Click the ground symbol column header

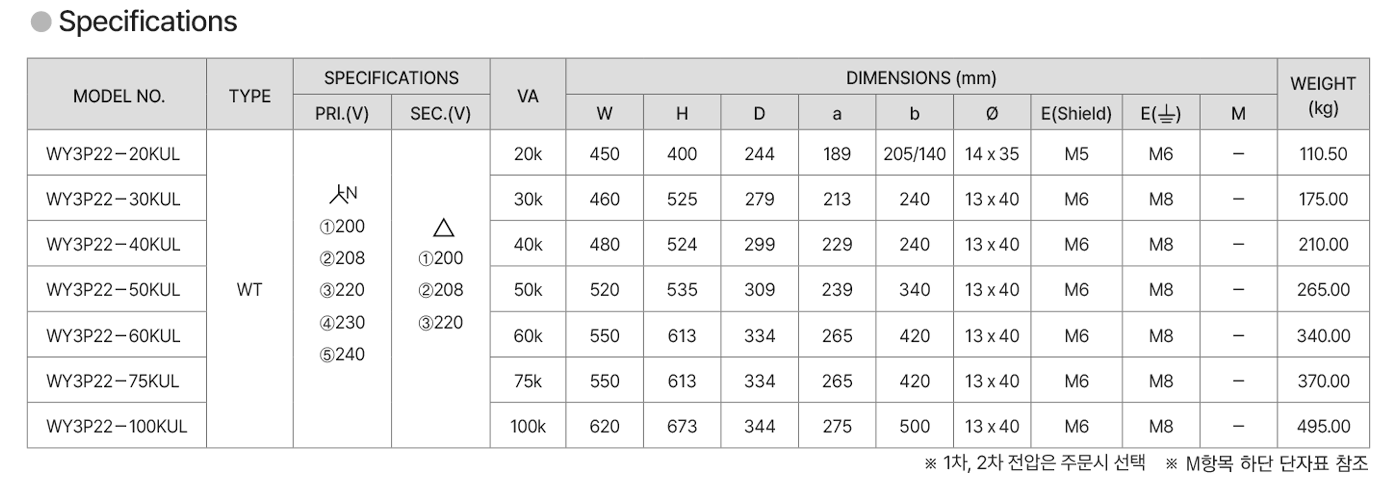click(x=1160, y=114)
